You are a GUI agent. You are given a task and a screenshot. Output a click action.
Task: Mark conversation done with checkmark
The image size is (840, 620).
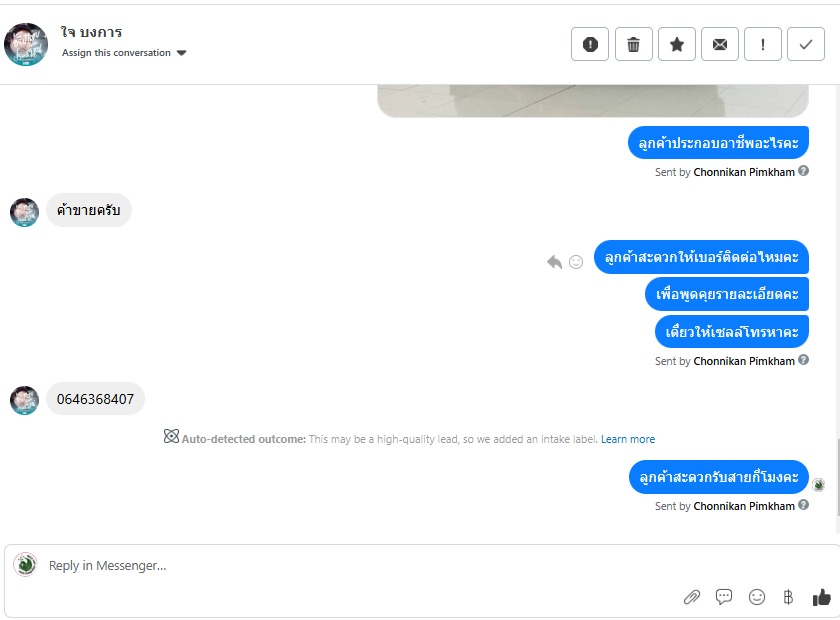point(806,44)
